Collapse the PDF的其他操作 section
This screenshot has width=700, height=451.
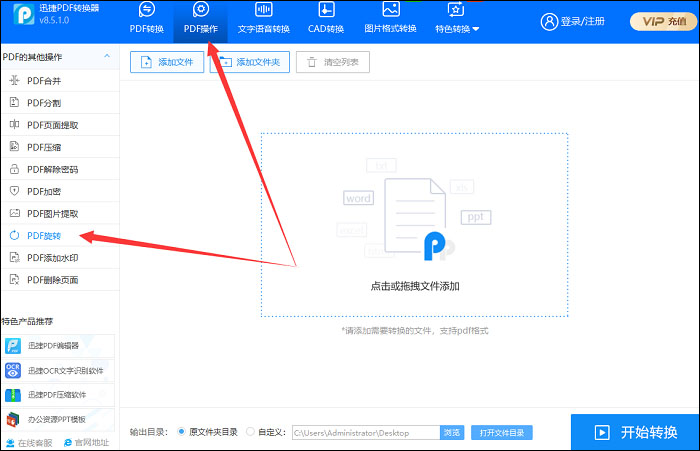click(107, 56)
